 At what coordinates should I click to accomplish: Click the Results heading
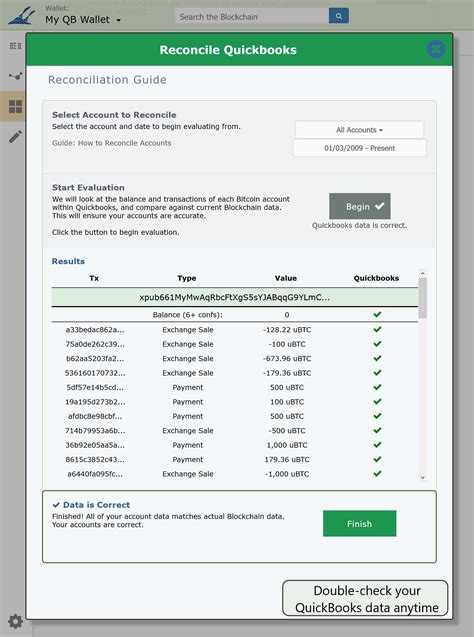coord(68,261)
